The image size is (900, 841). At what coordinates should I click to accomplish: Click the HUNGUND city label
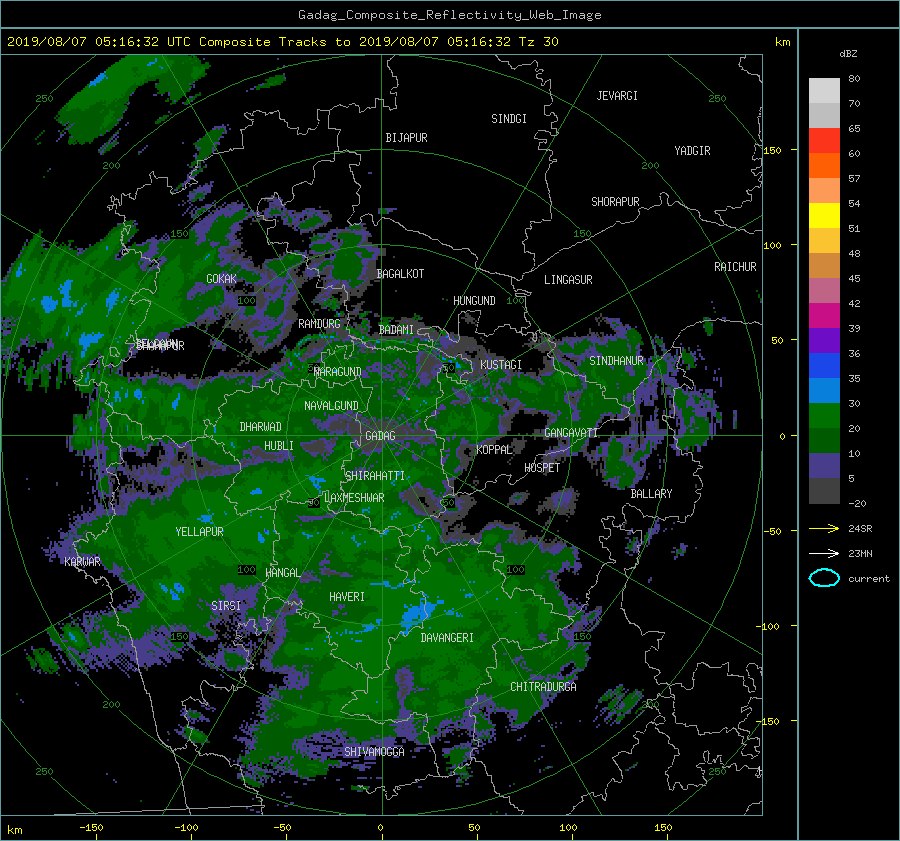(x=474, y=301)
